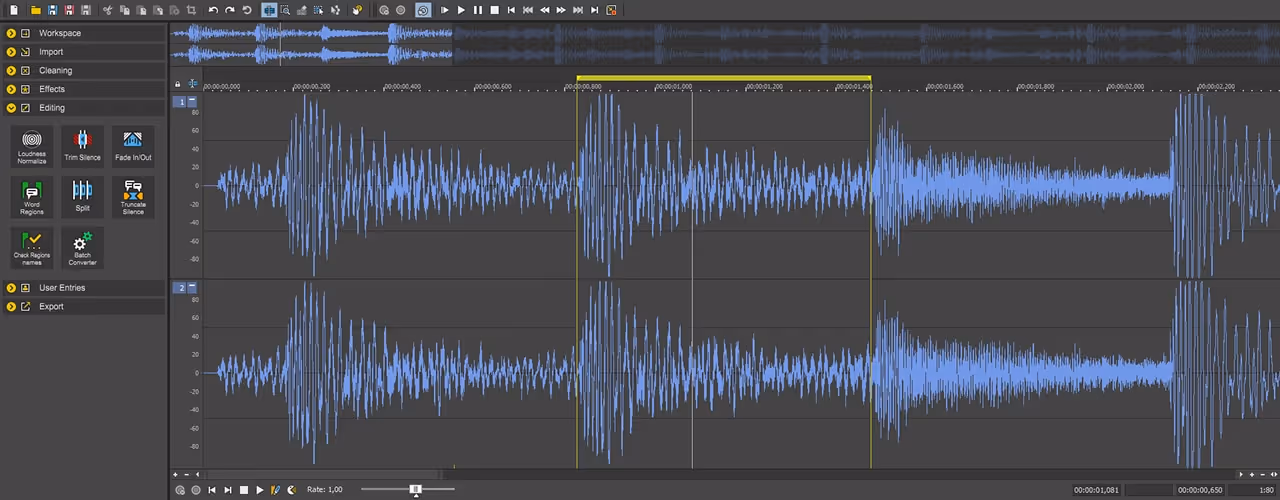This screenshot has height=500, width=1280.
Task: Select track 2 number button
Action: pos(181,288)
